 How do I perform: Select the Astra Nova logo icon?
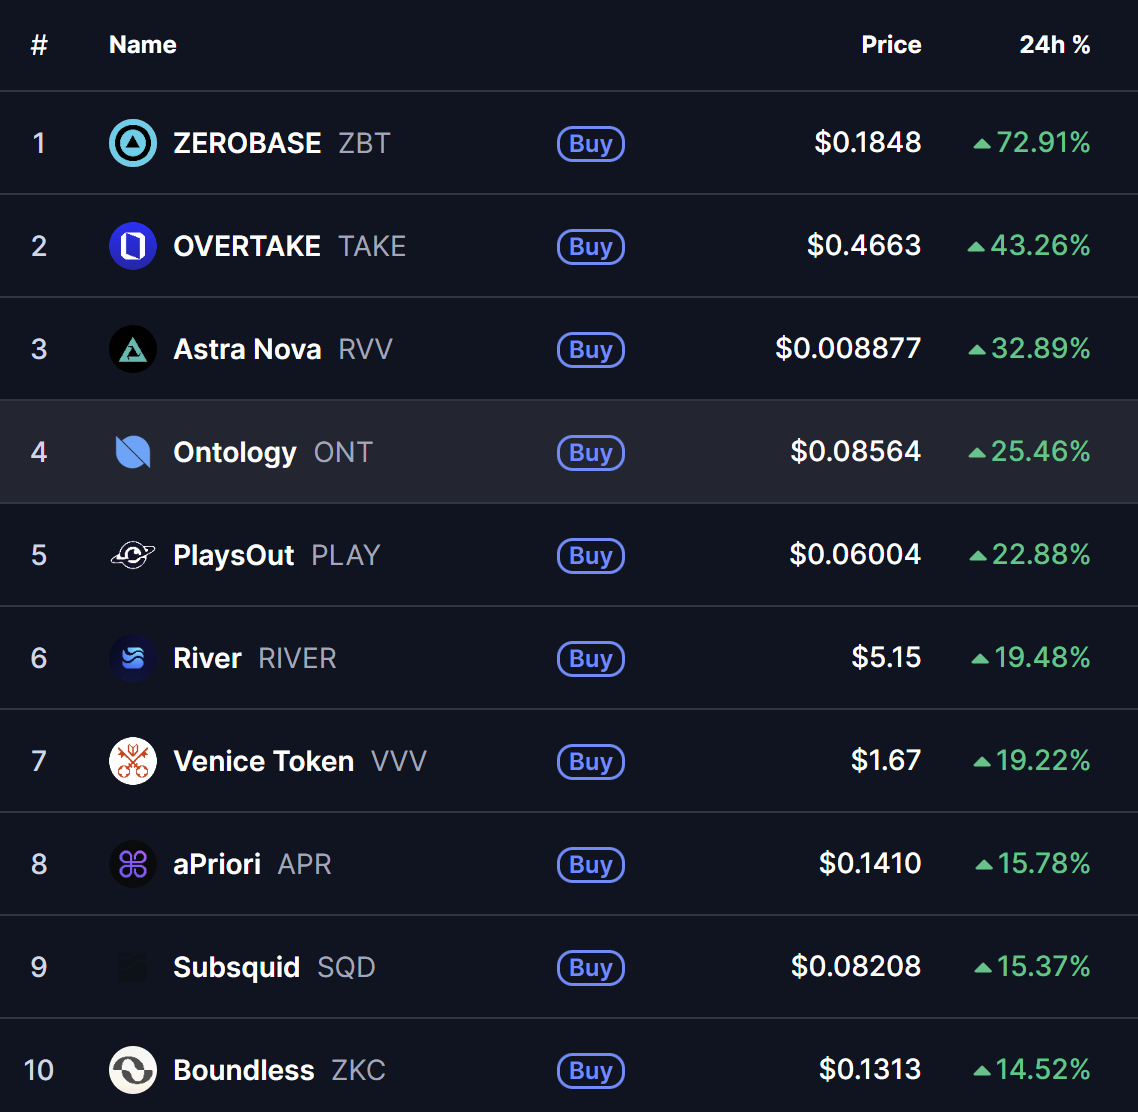132,349
